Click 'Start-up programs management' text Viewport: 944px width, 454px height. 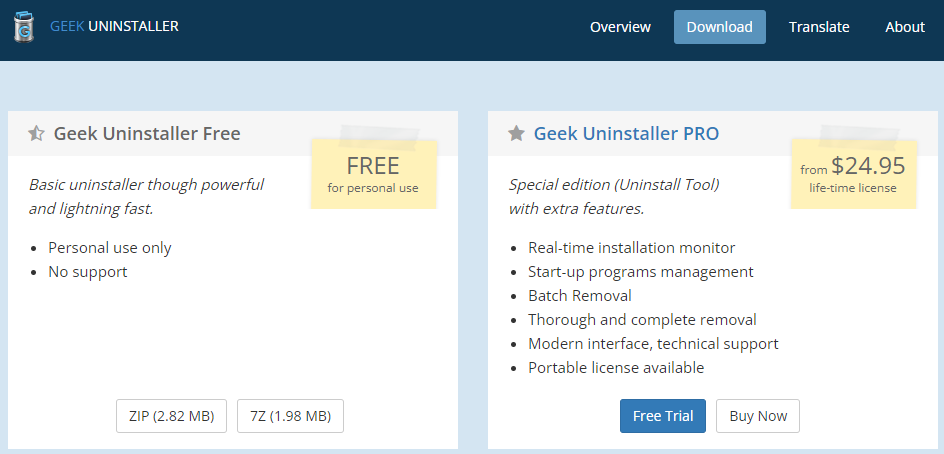click(641, 272)
